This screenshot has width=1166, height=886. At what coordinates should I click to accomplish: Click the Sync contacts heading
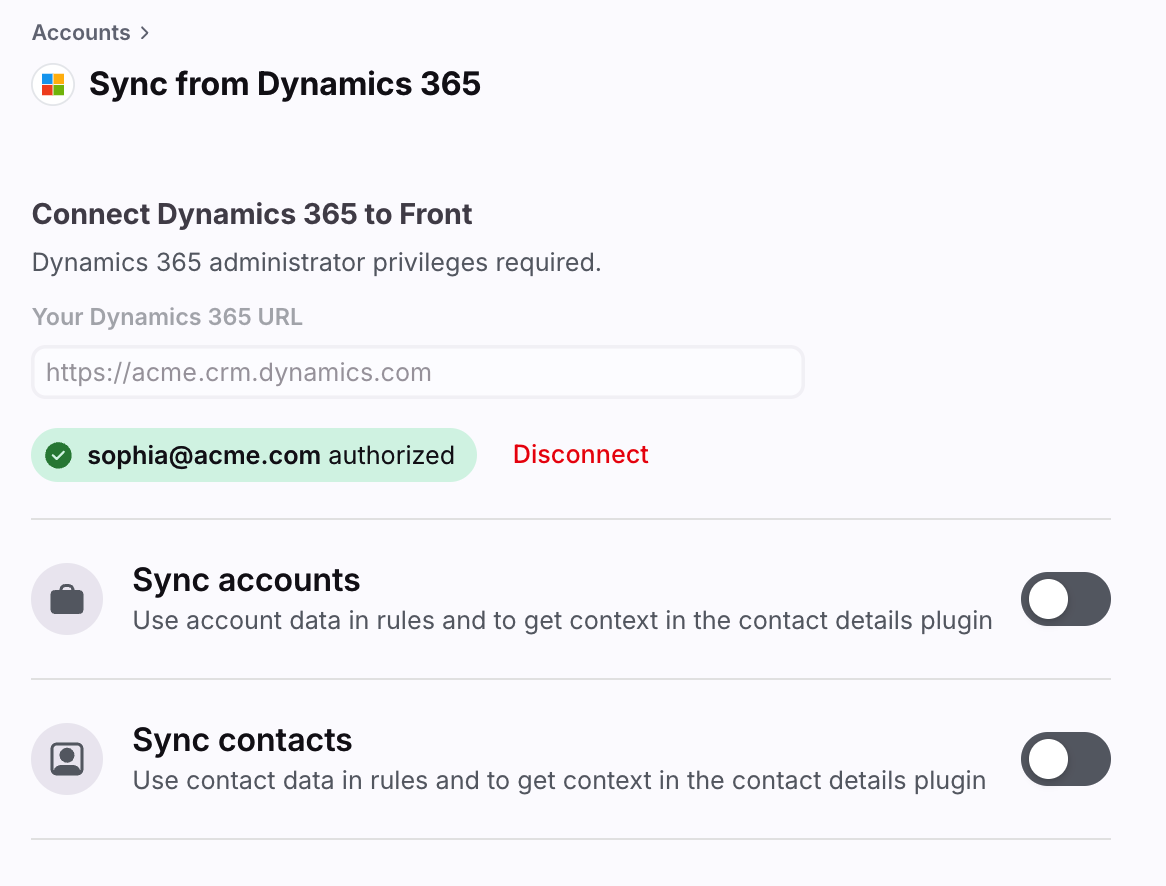pos(242,739)
